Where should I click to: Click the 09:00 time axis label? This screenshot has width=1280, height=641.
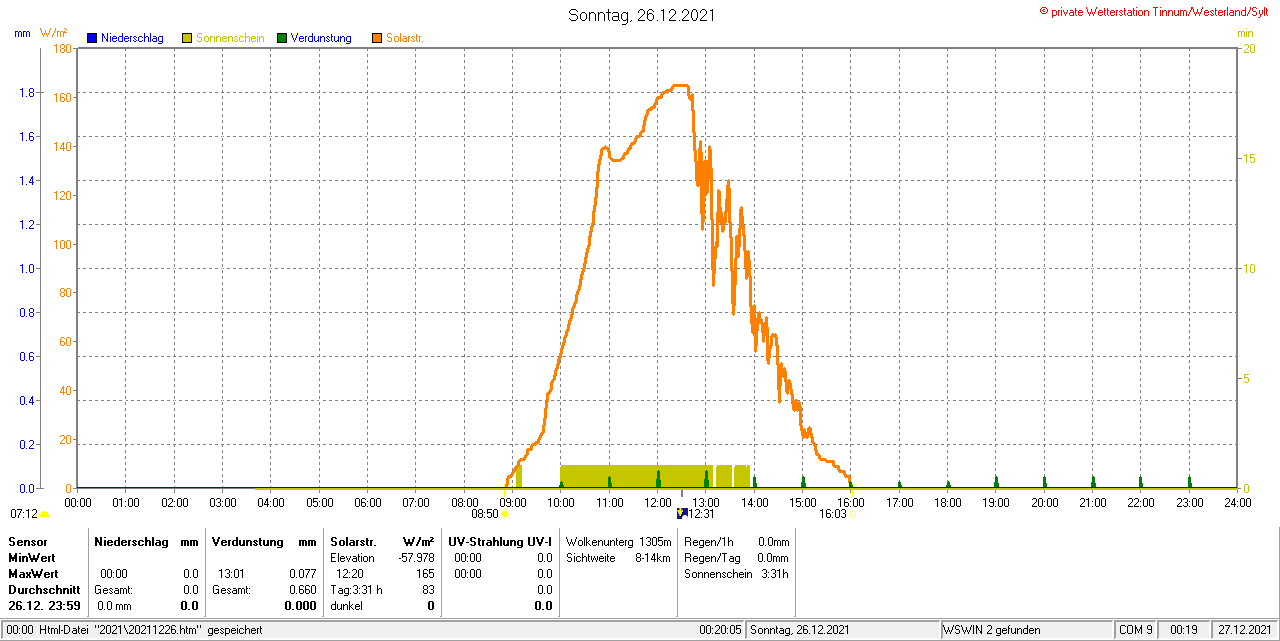[x=513, y=503]
